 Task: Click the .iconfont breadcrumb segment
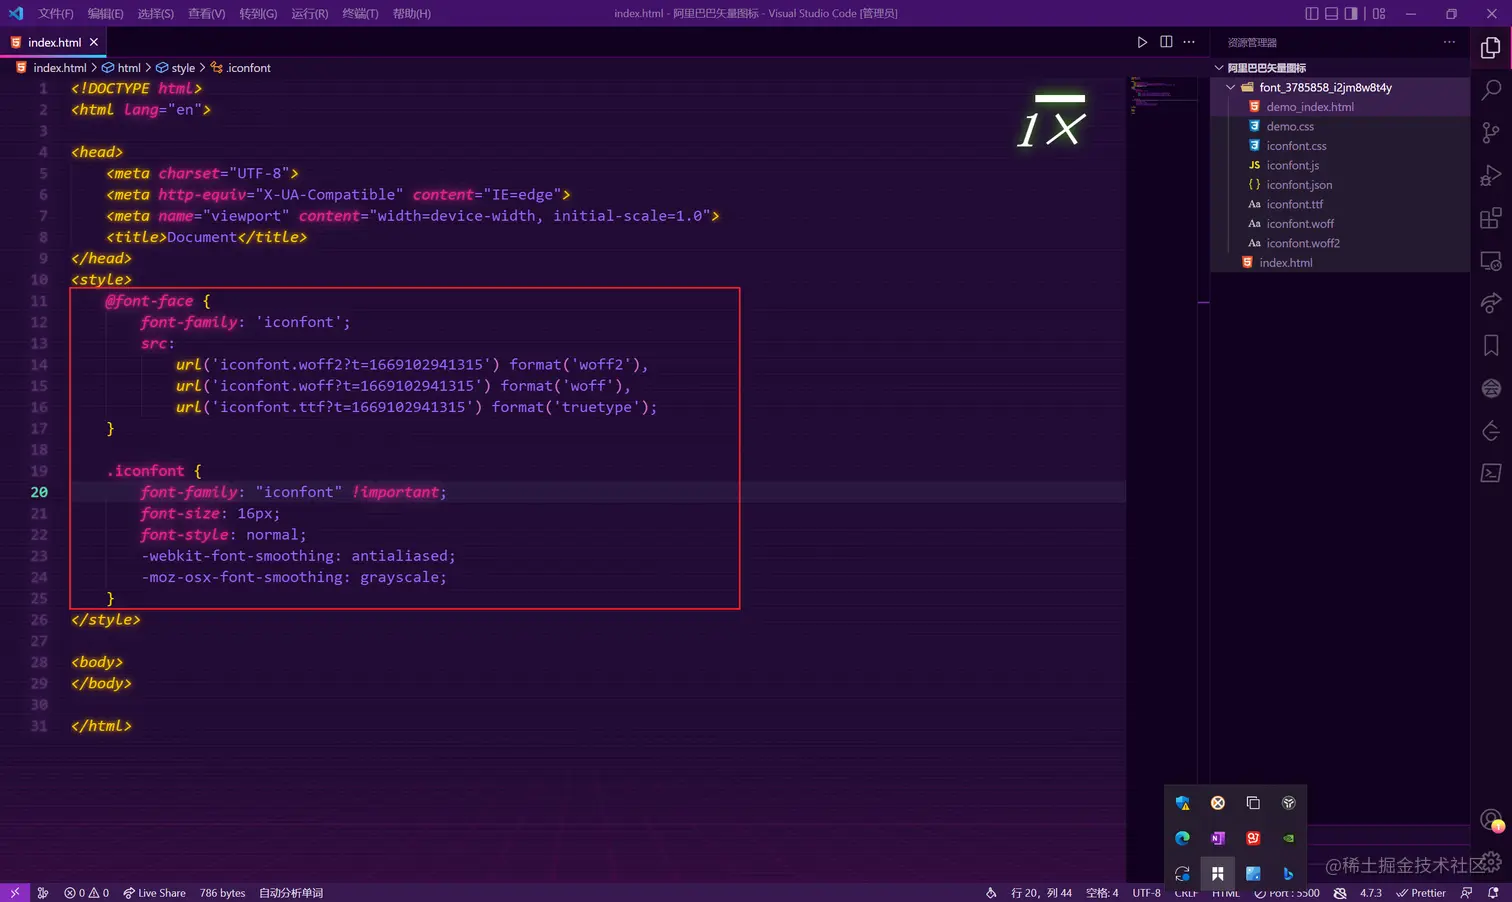(240, 67)
